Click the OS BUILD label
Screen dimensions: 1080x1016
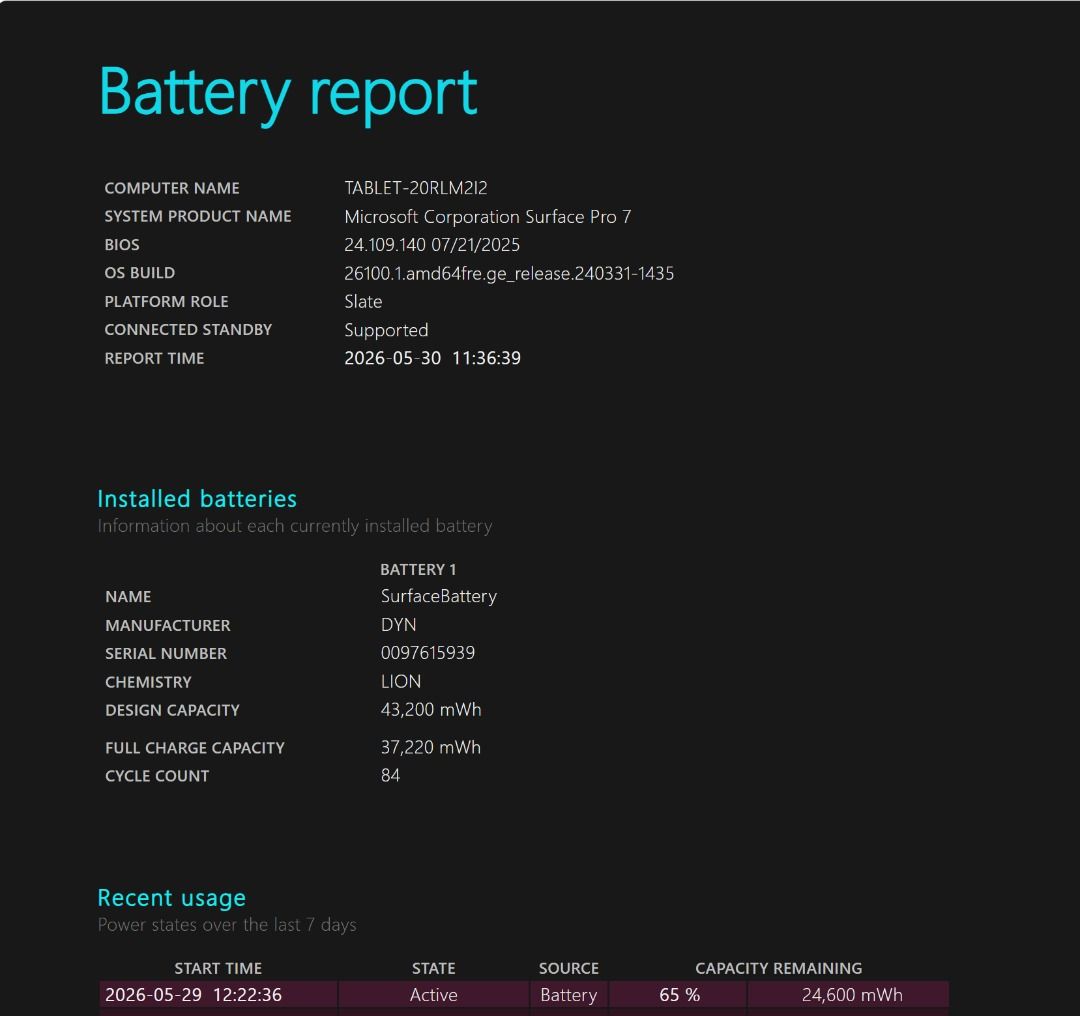pos(140,273)
